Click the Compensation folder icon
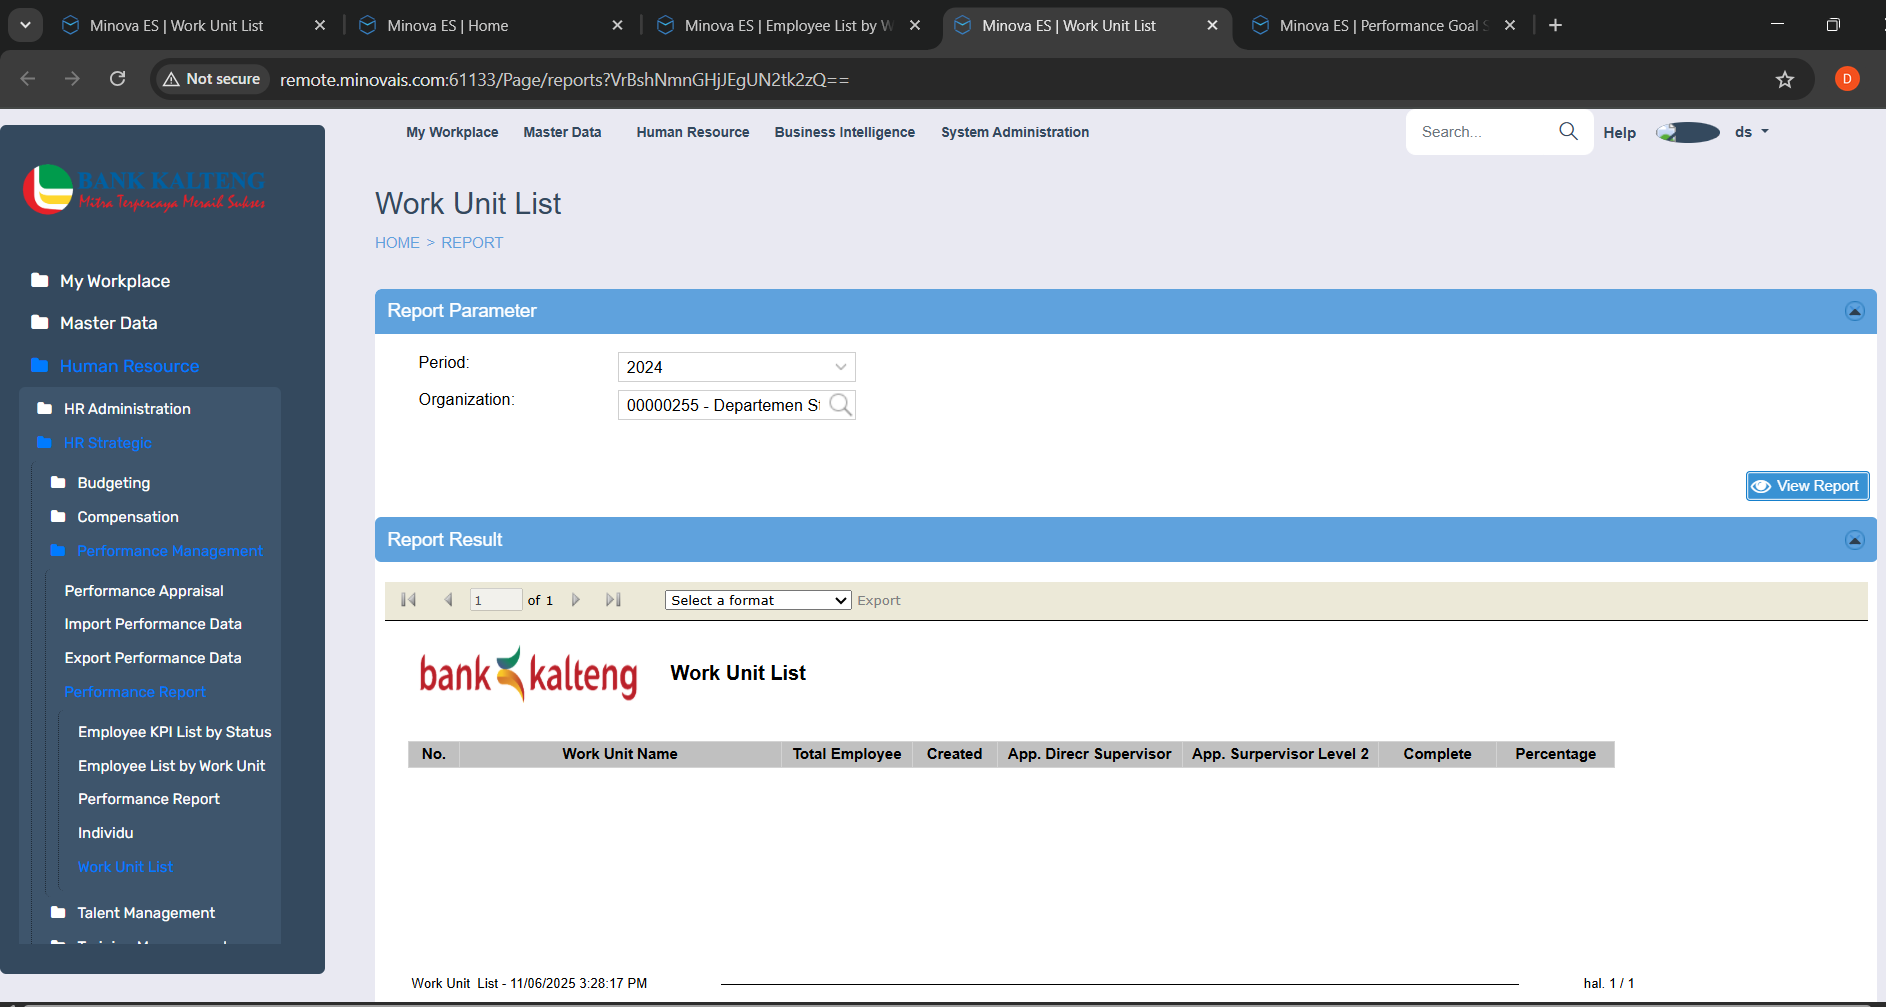1886x1007 pixels. coord(58,516)
